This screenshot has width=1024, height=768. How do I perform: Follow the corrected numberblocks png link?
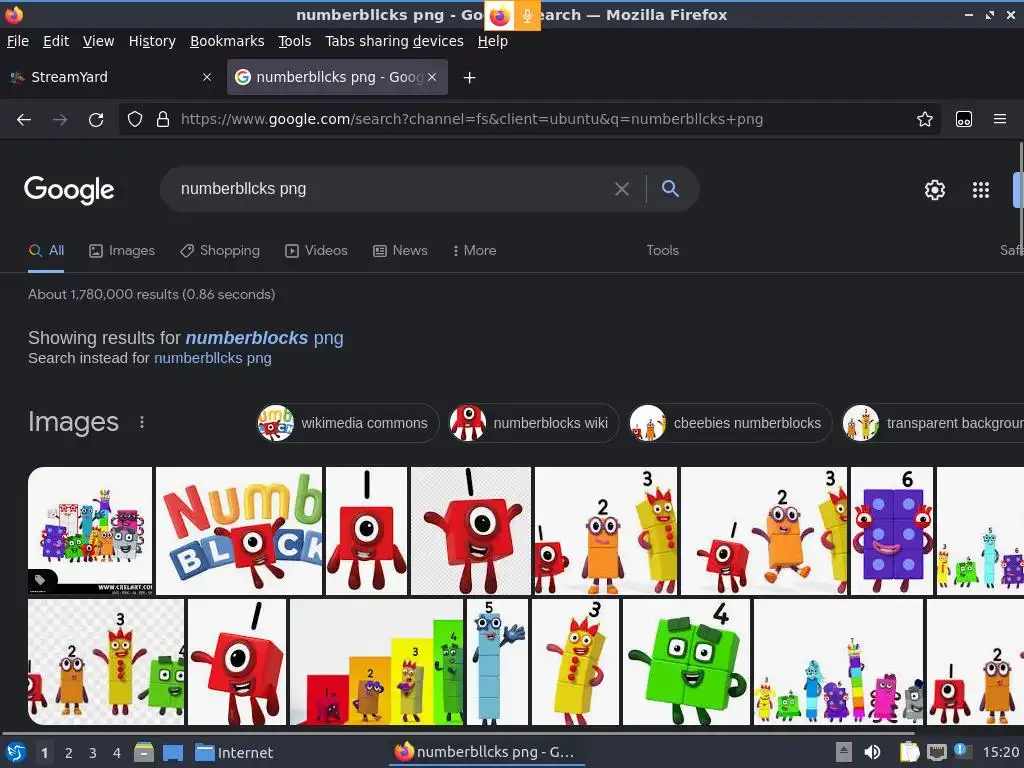264,338
